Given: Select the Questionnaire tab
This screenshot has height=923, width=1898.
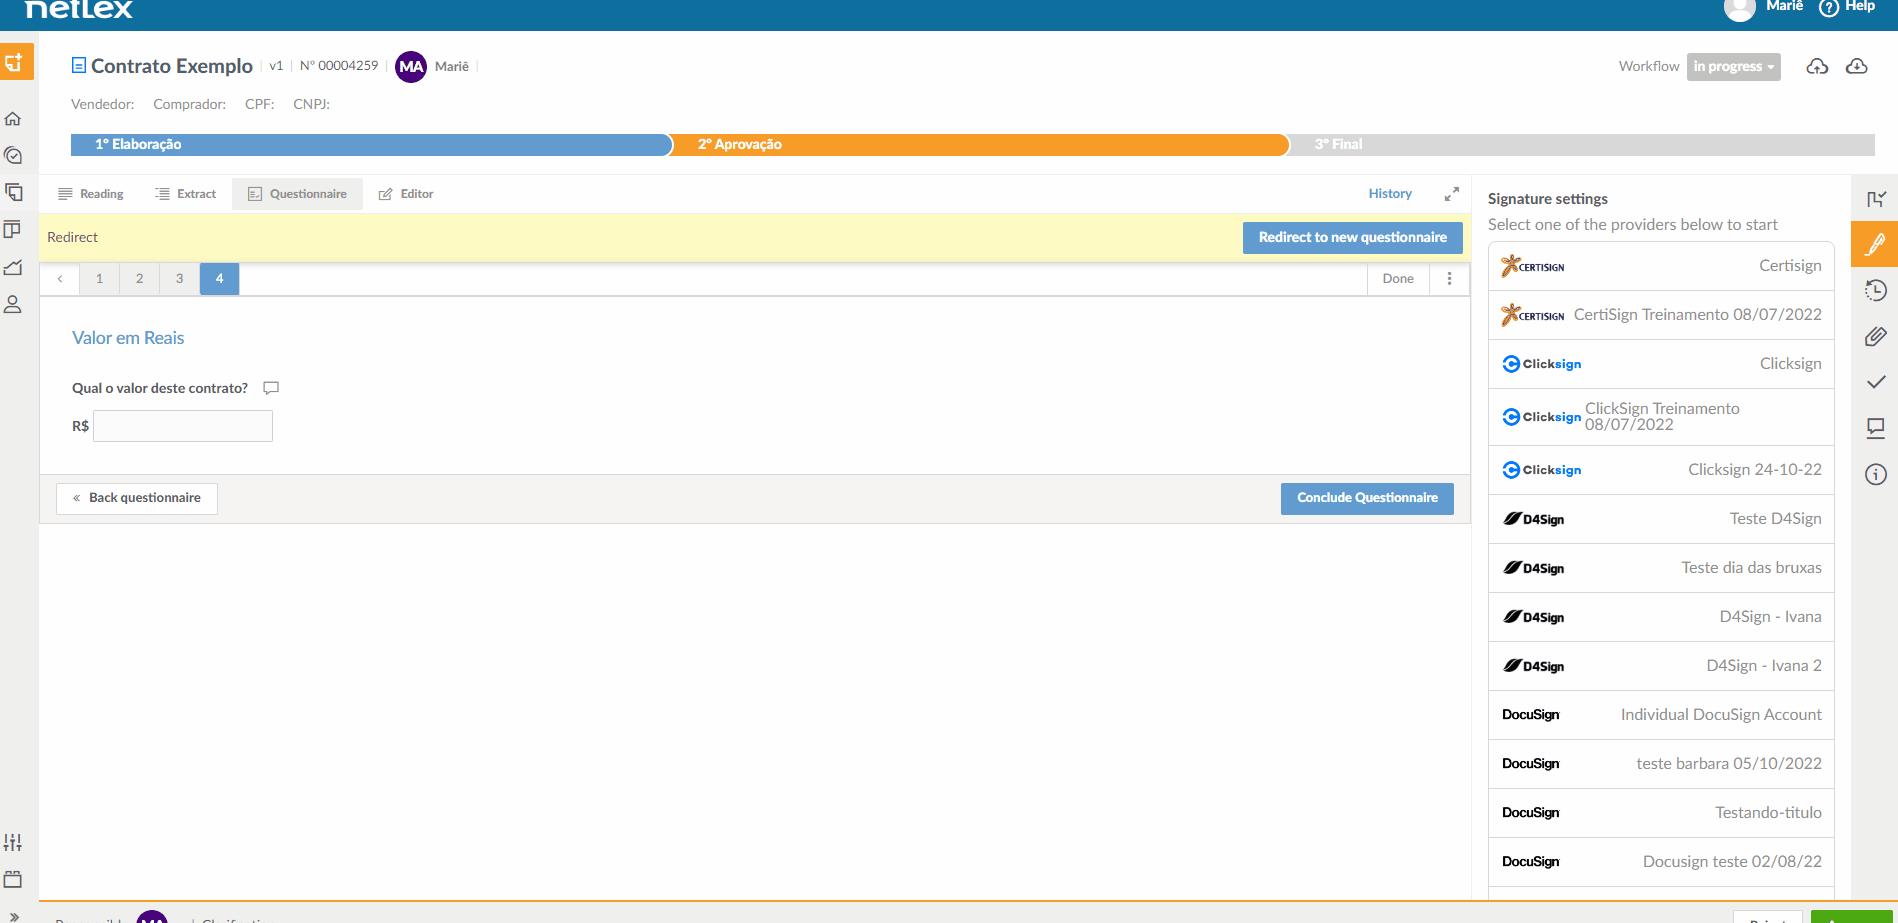Looking at the screenshot, I should 298,194.
